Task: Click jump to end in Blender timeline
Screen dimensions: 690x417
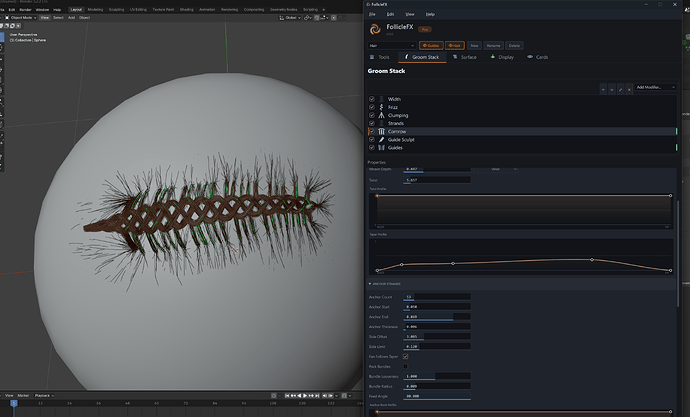Action: pyautogui.click(x=316, y=395)
